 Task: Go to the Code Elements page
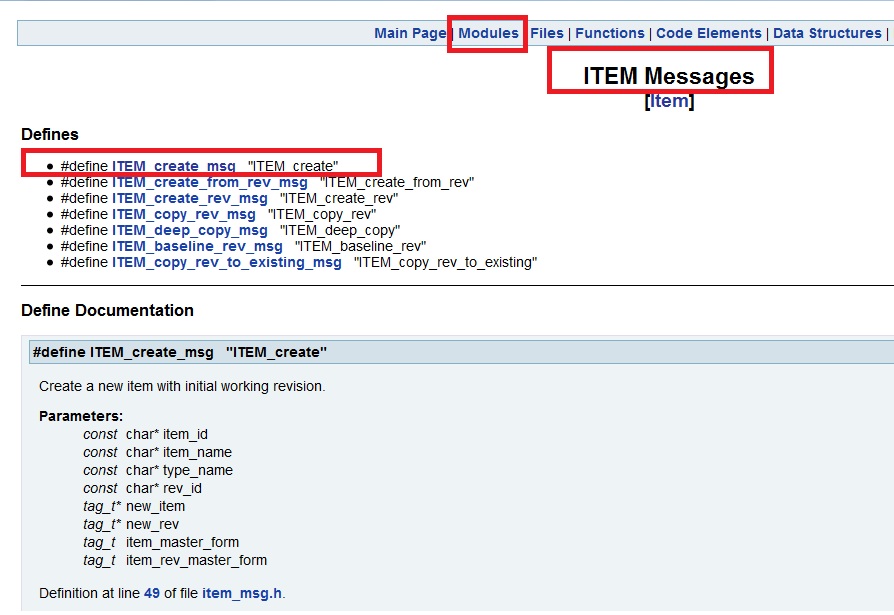[709, 33]
